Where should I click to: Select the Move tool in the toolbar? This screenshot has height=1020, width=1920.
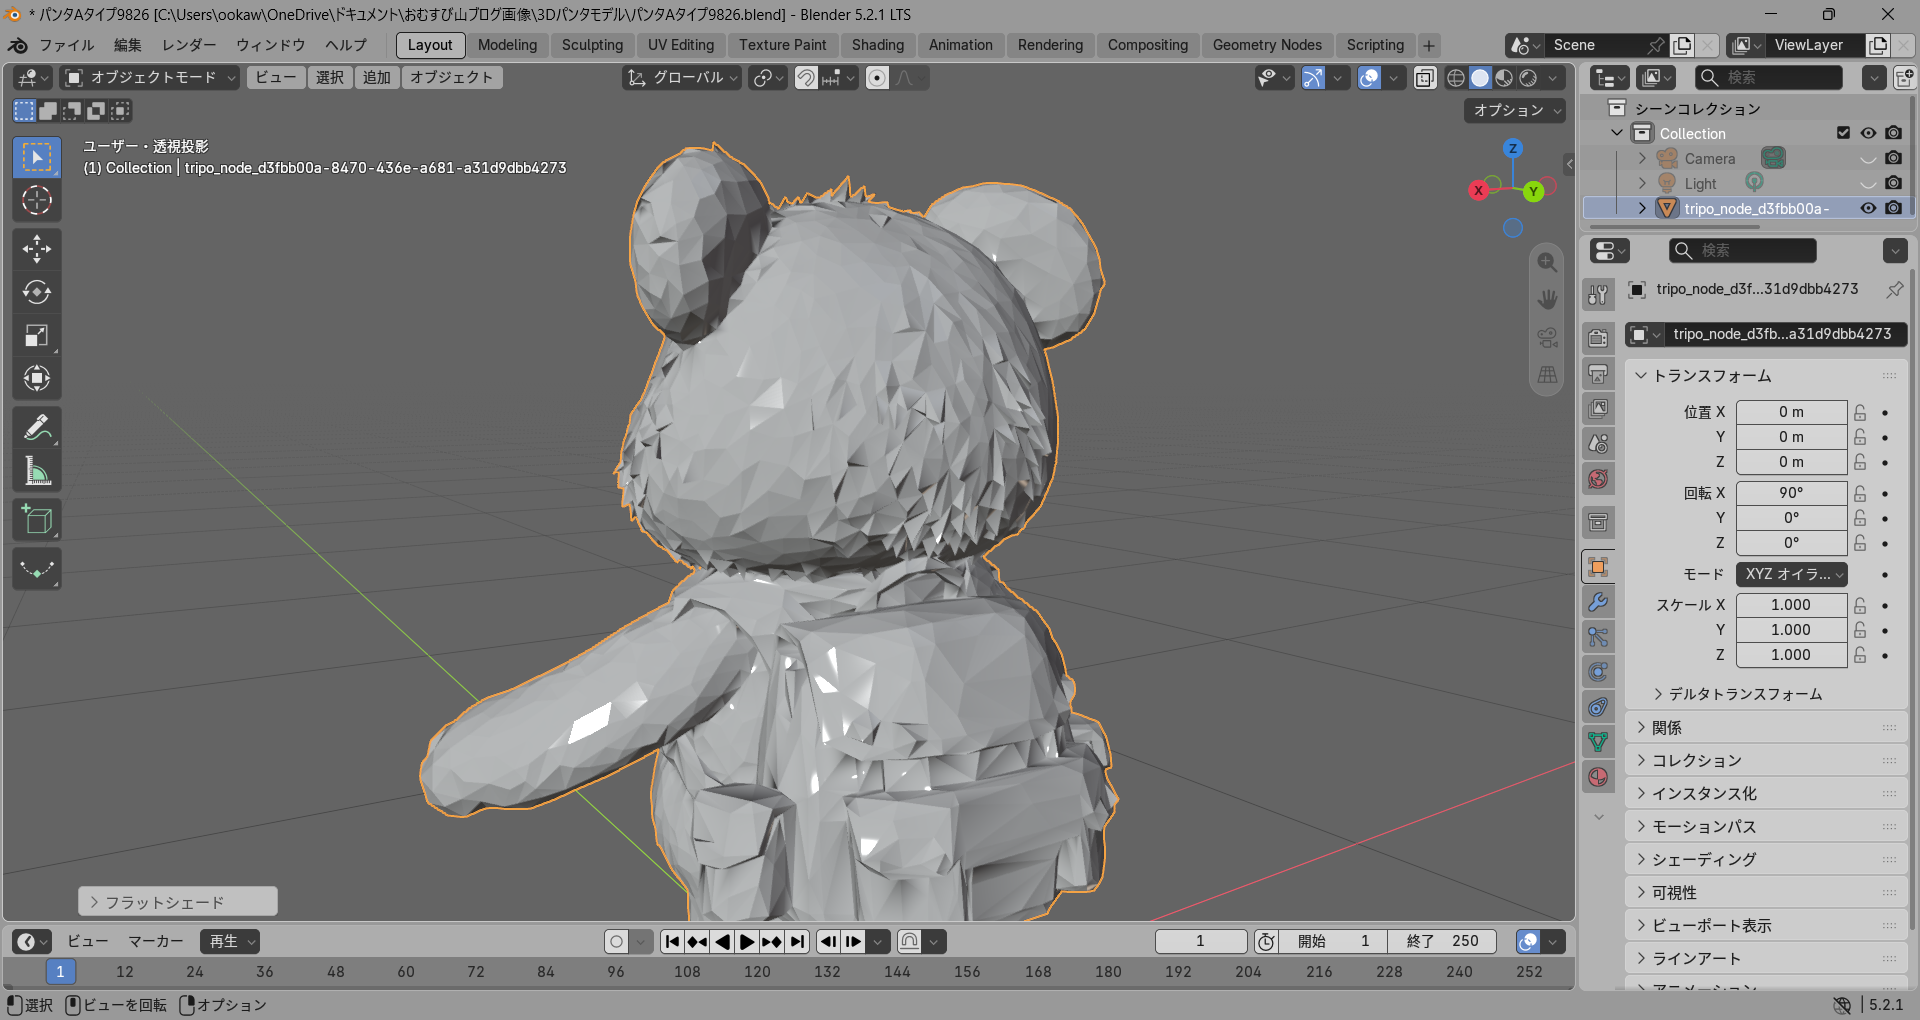click(x=37, y=249)
